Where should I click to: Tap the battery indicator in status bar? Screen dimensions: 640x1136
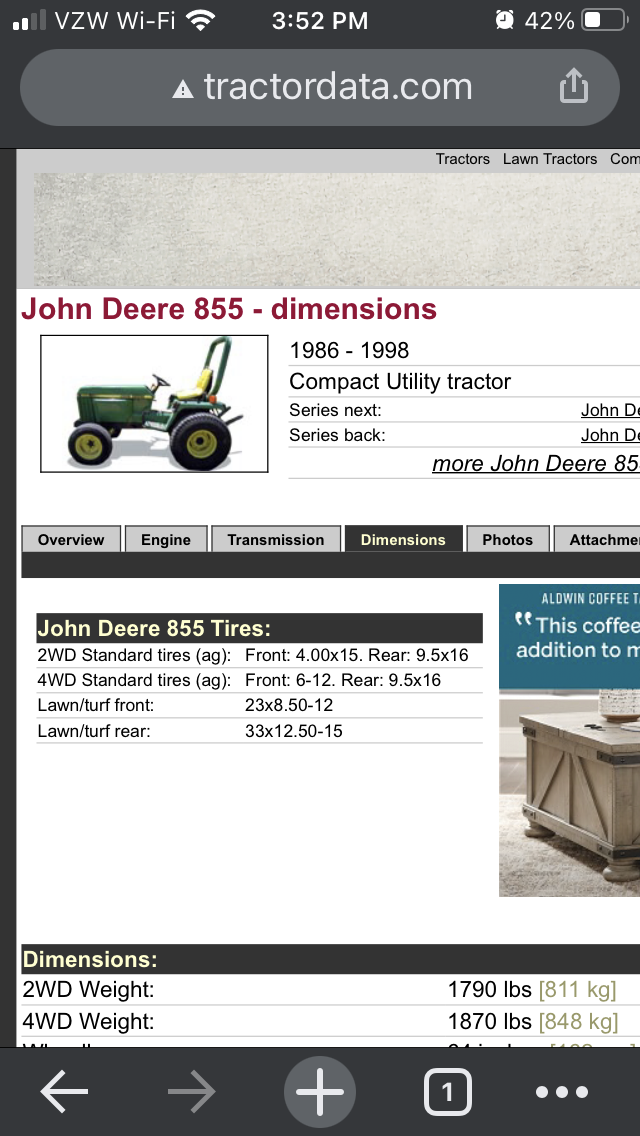(604, 21)
